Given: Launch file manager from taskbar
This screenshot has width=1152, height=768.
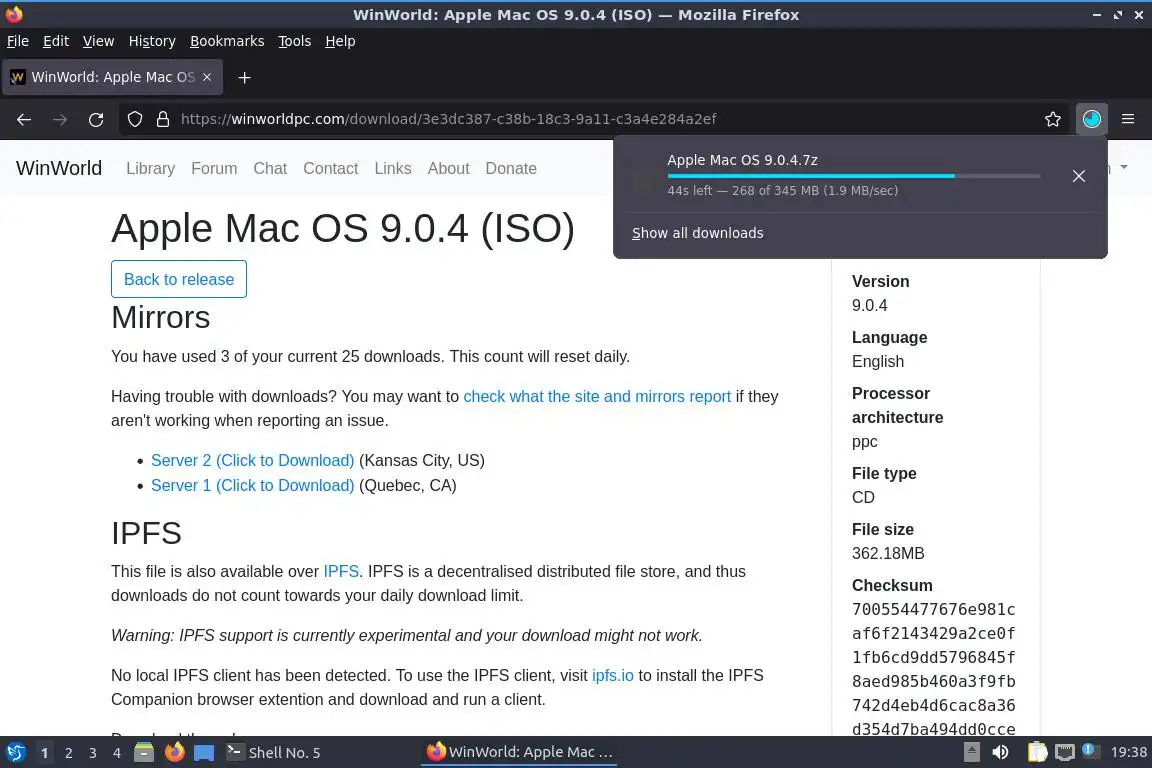Looking at the screenshot, I should tap(144, 752).
